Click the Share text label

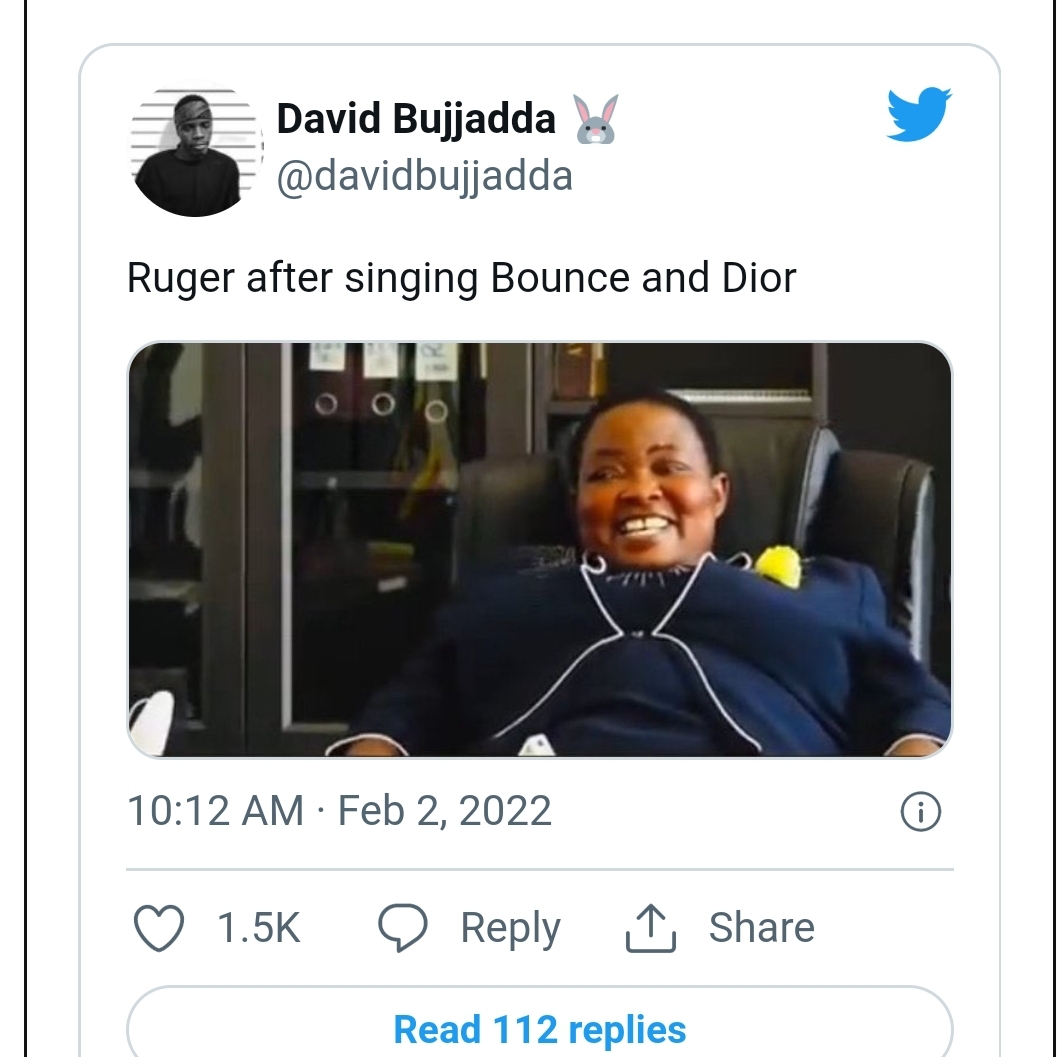762,928
